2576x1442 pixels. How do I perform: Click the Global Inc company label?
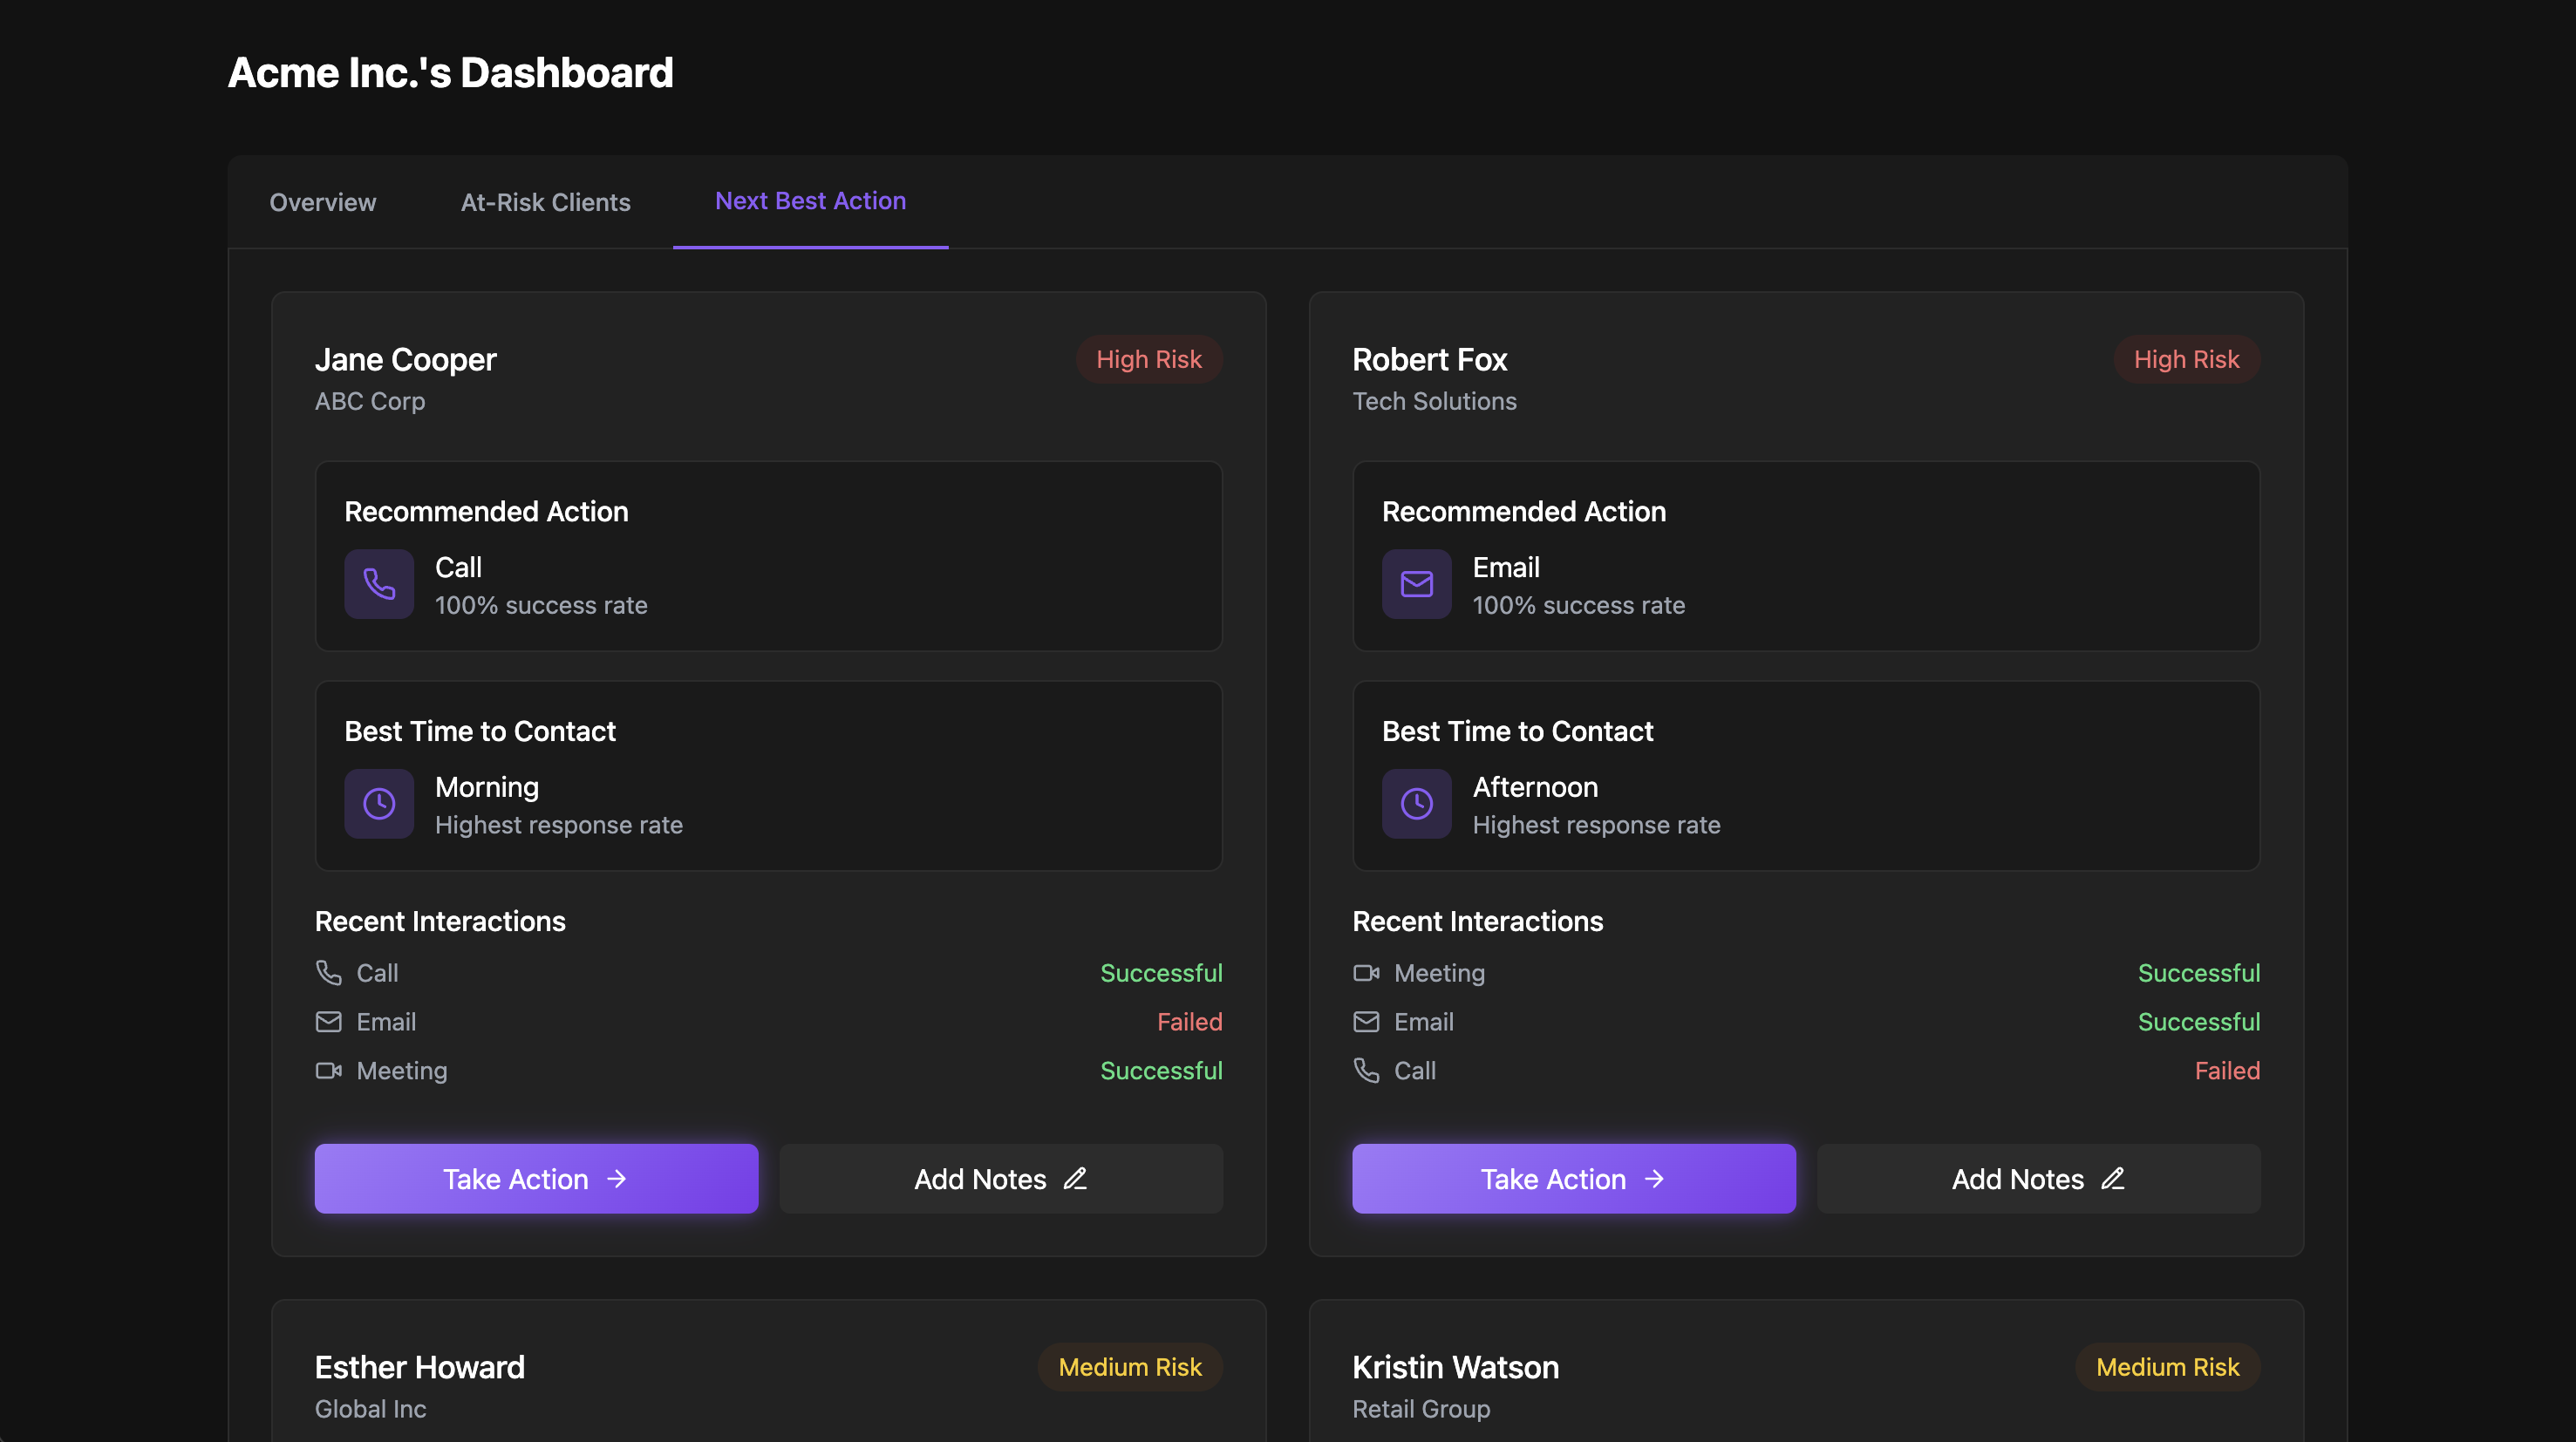(370, 1409)
